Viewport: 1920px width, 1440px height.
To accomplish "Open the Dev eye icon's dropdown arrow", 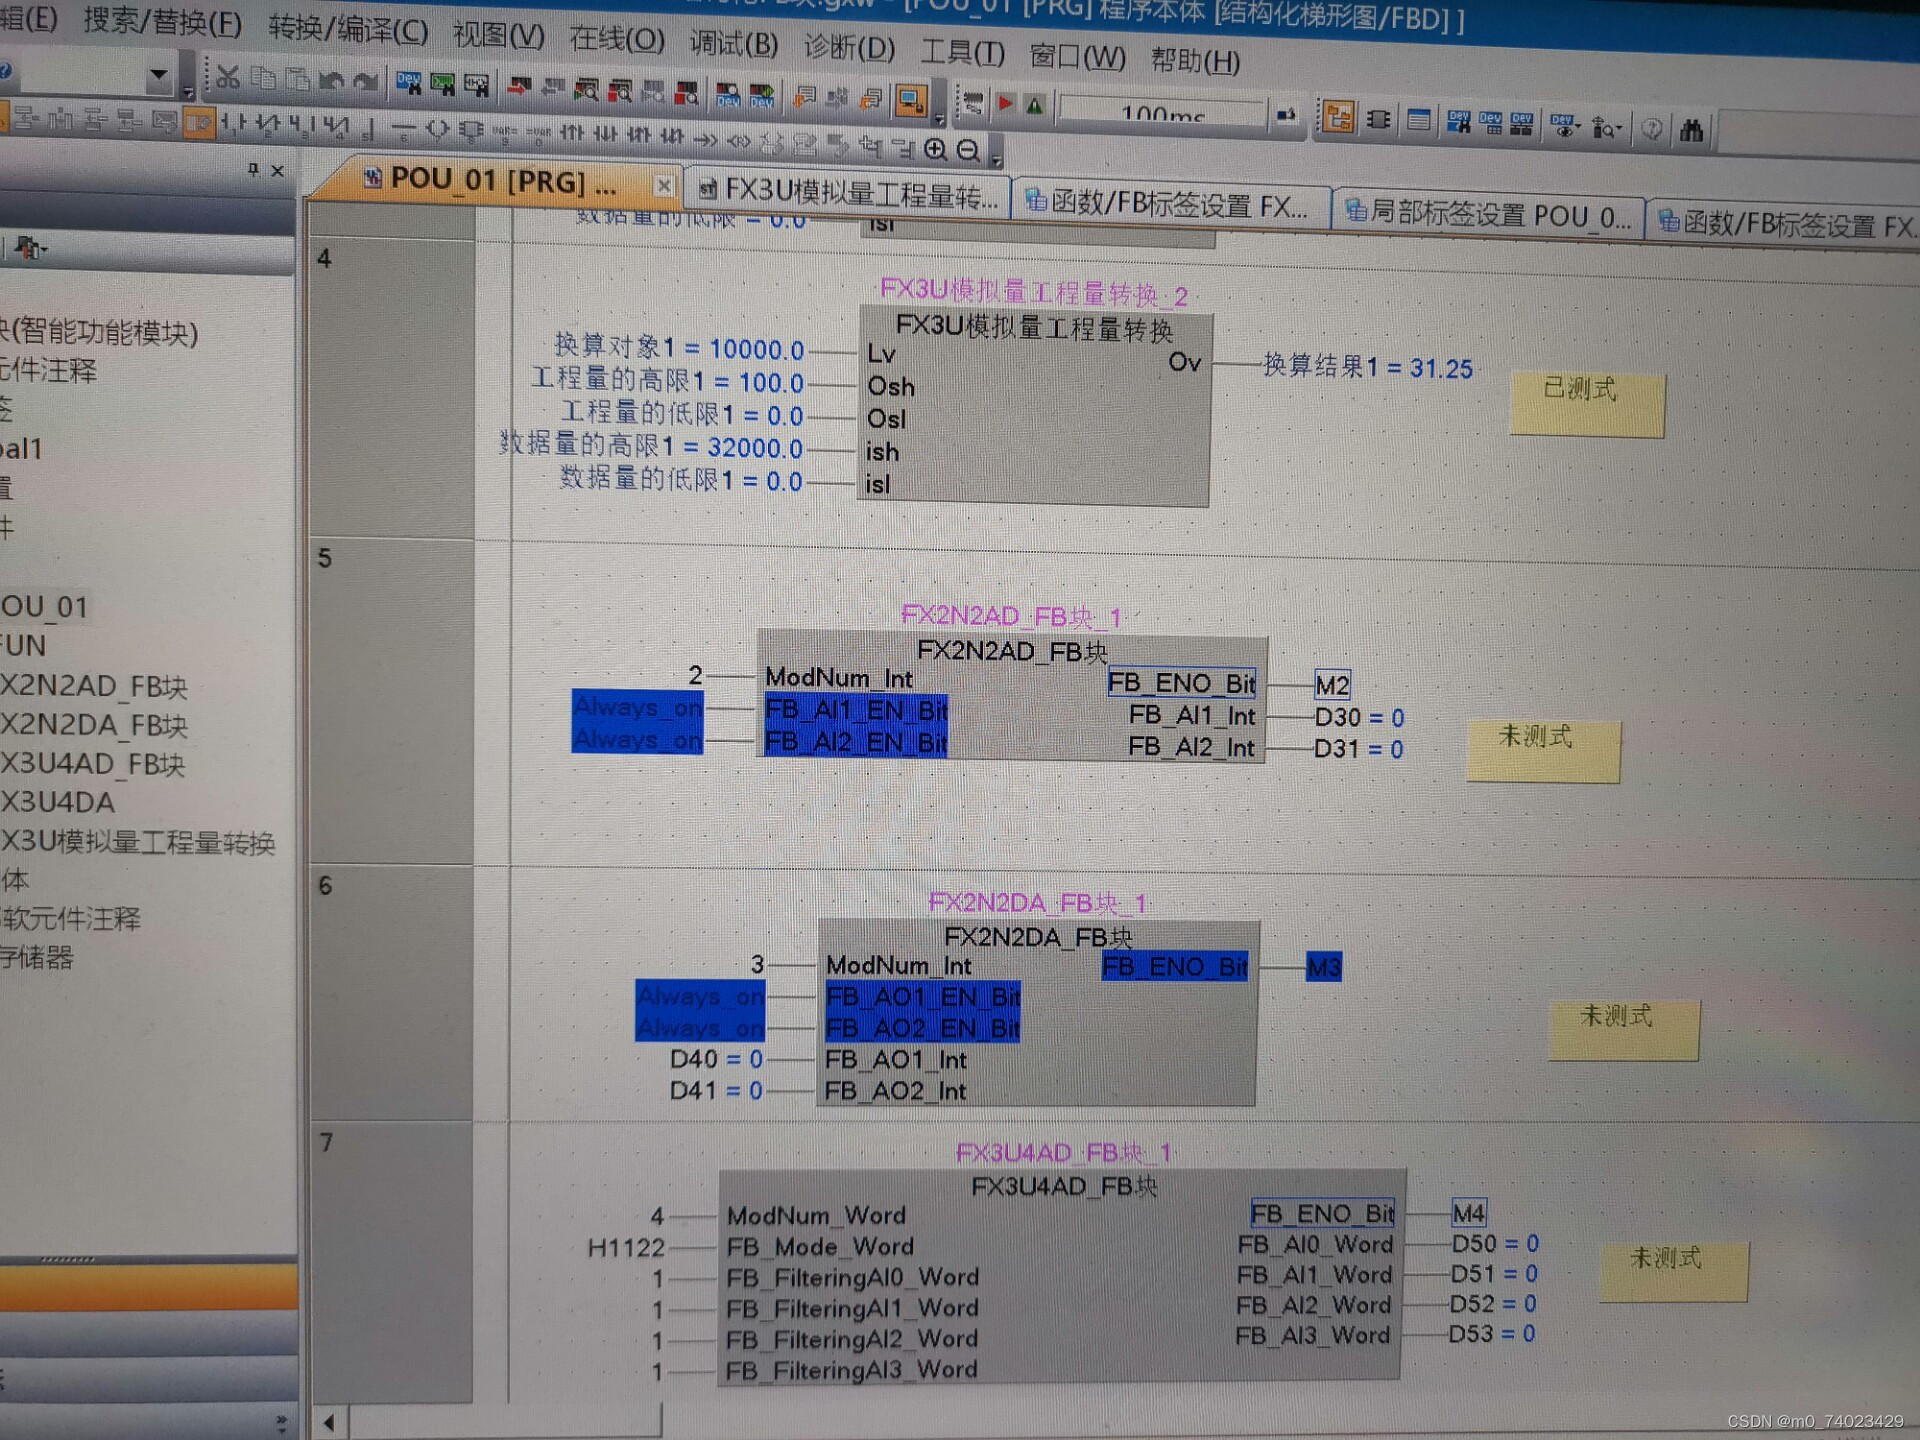I will pyautogui.click(x=1576, y=125).
